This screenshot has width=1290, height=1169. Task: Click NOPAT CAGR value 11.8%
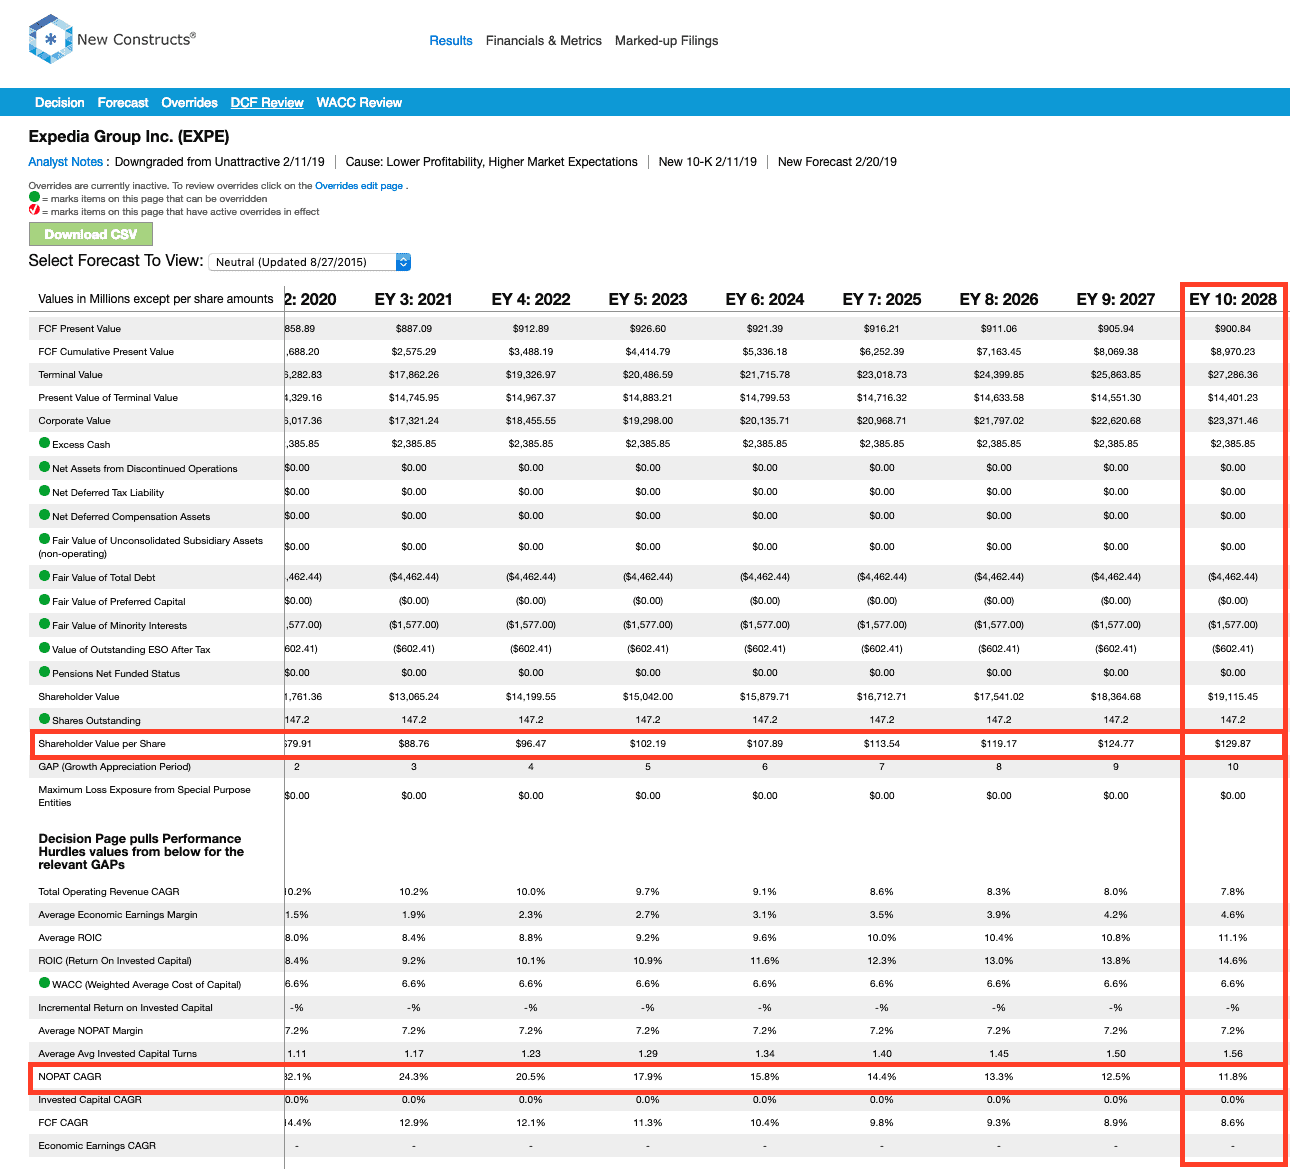[1233, 1077]
